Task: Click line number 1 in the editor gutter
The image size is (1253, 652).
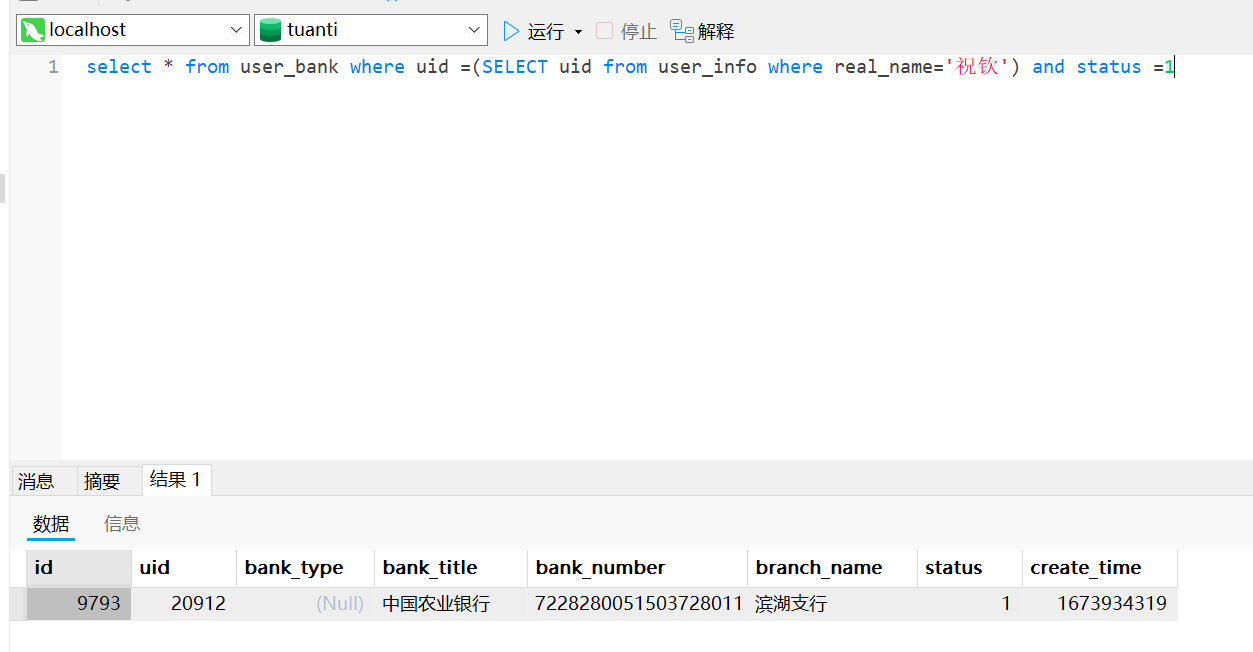Action: pos(53,67)
